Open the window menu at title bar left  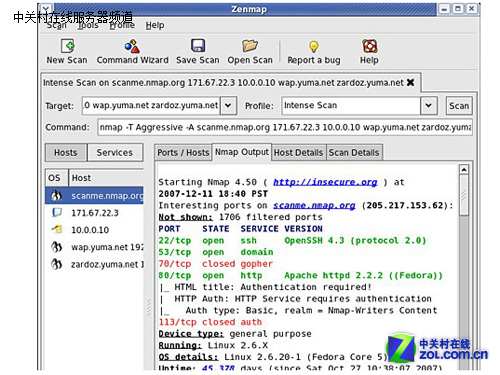(46, 8)
